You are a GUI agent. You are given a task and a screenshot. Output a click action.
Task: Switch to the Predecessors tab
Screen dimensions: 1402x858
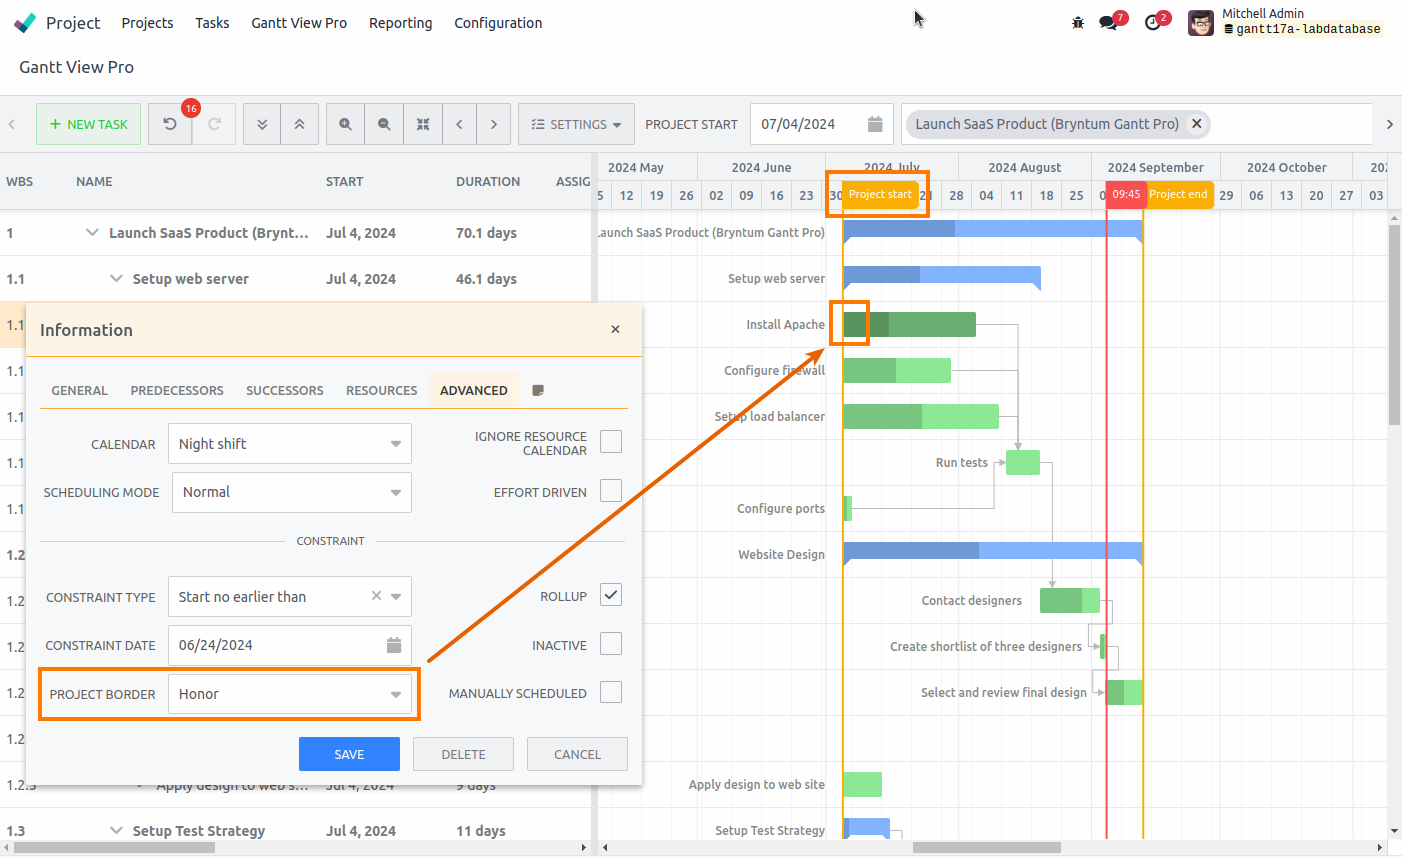[176, 390]
